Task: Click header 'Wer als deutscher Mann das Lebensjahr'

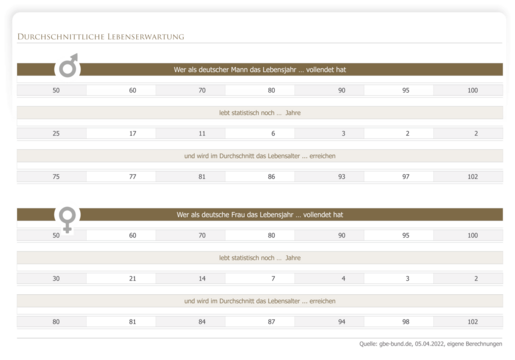Action: coord(260,70)
